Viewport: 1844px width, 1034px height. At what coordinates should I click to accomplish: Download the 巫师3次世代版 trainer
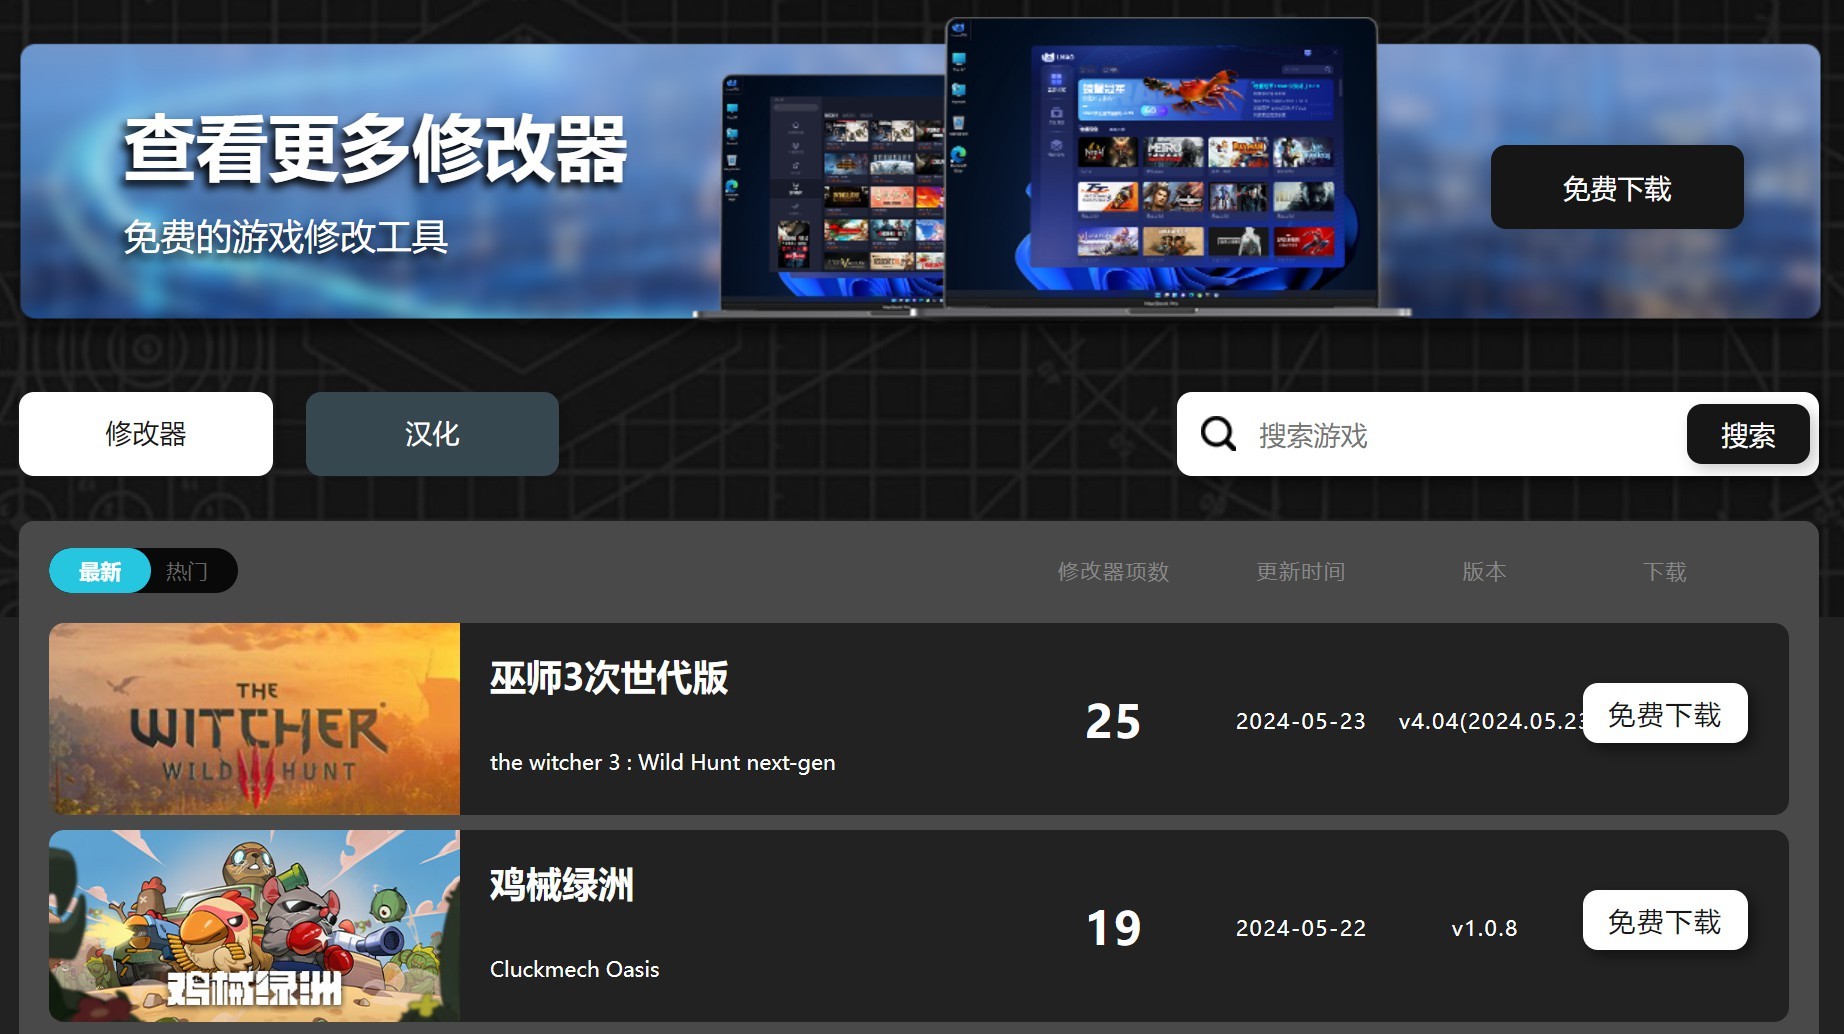1665,714
